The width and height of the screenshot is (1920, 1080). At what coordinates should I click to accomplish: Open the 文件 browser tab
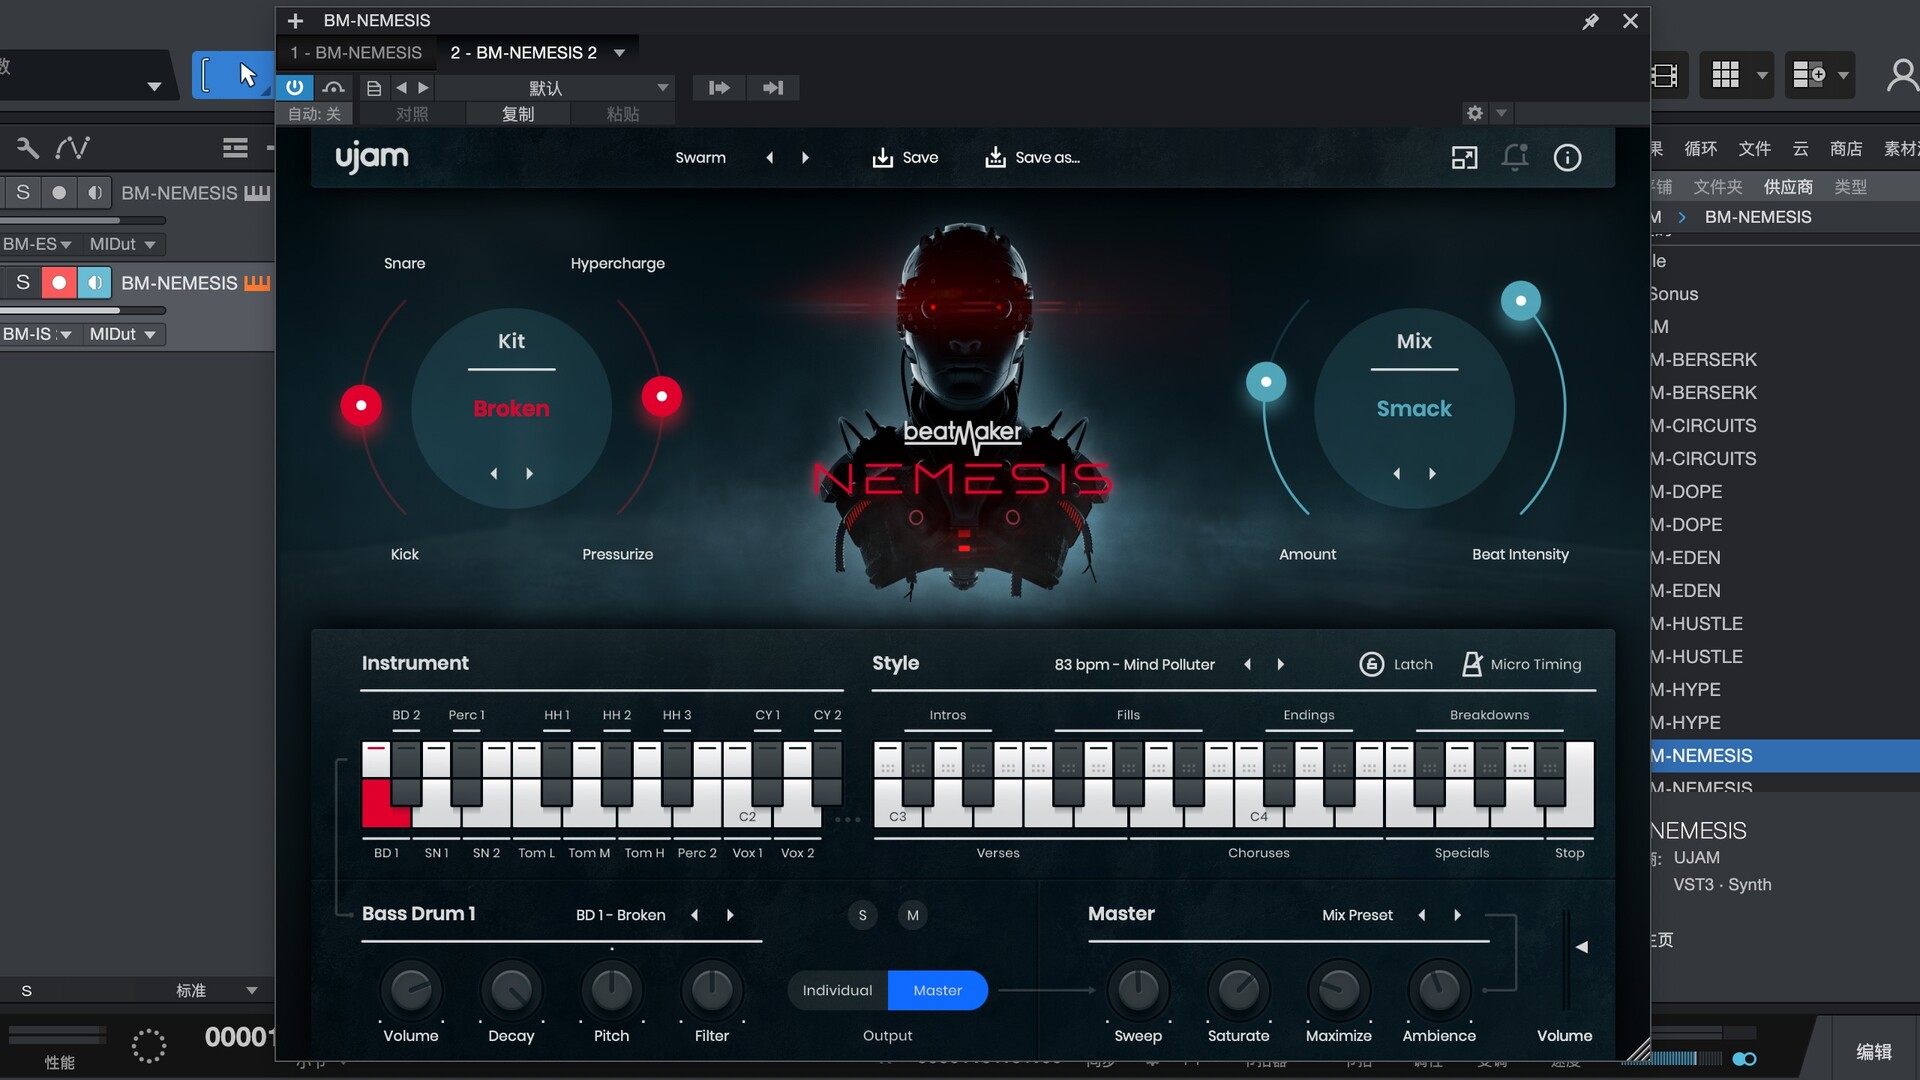click(x=1754, y=149)
